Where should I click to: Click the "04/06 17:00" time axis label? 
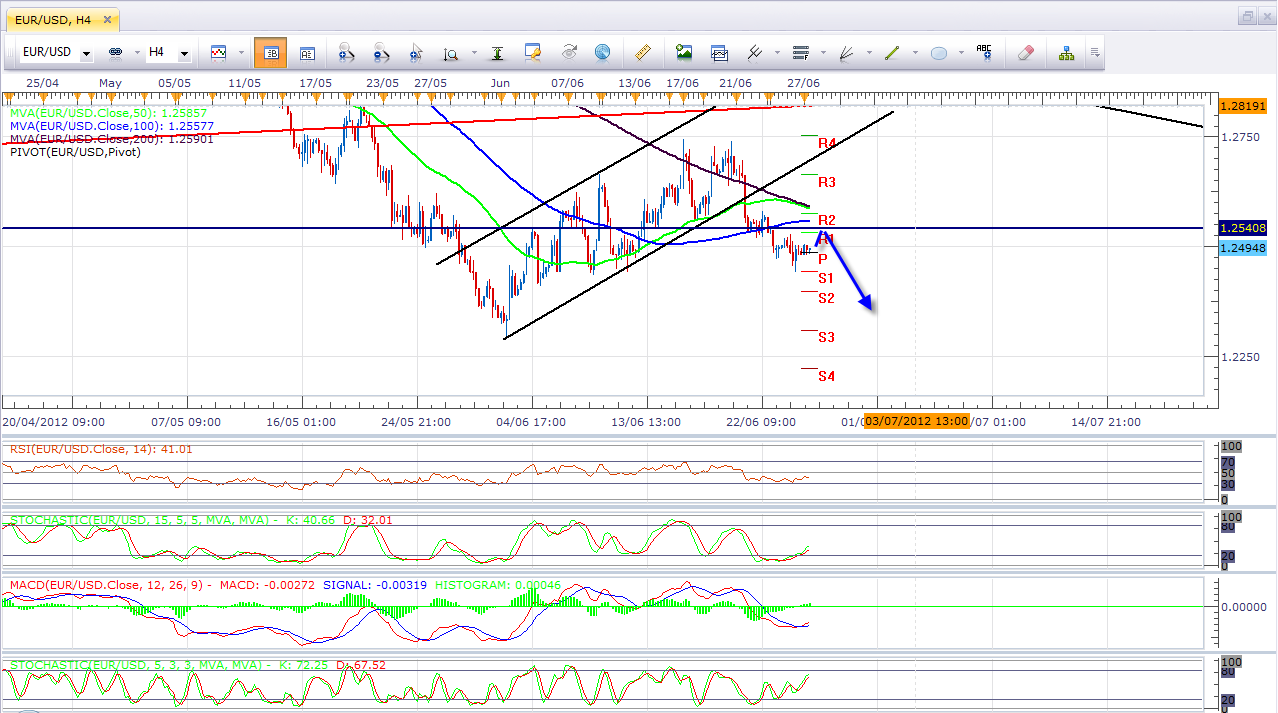(531, 422)
